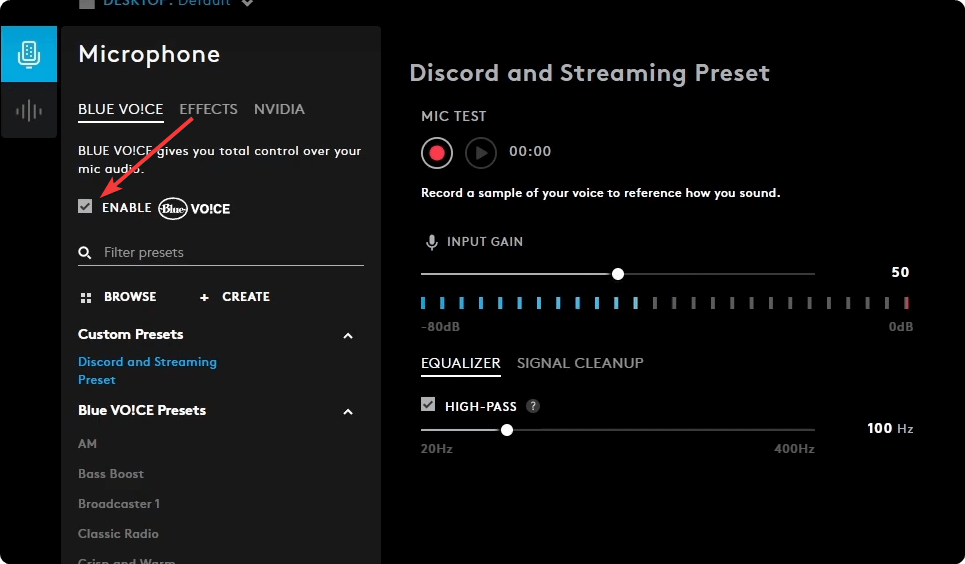Select the Broadcaster 1 preset

click(x=119, y=504)
